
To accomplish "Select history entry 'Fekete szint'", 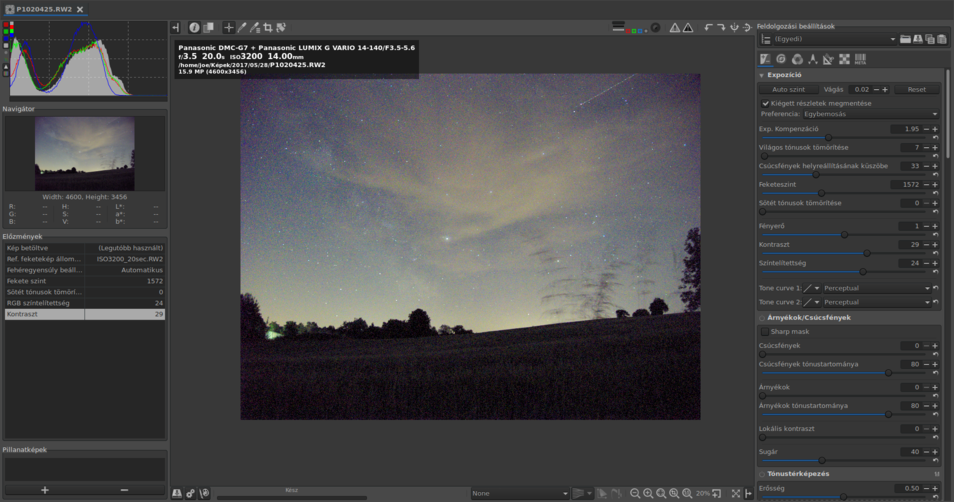I will click(85, 281).
